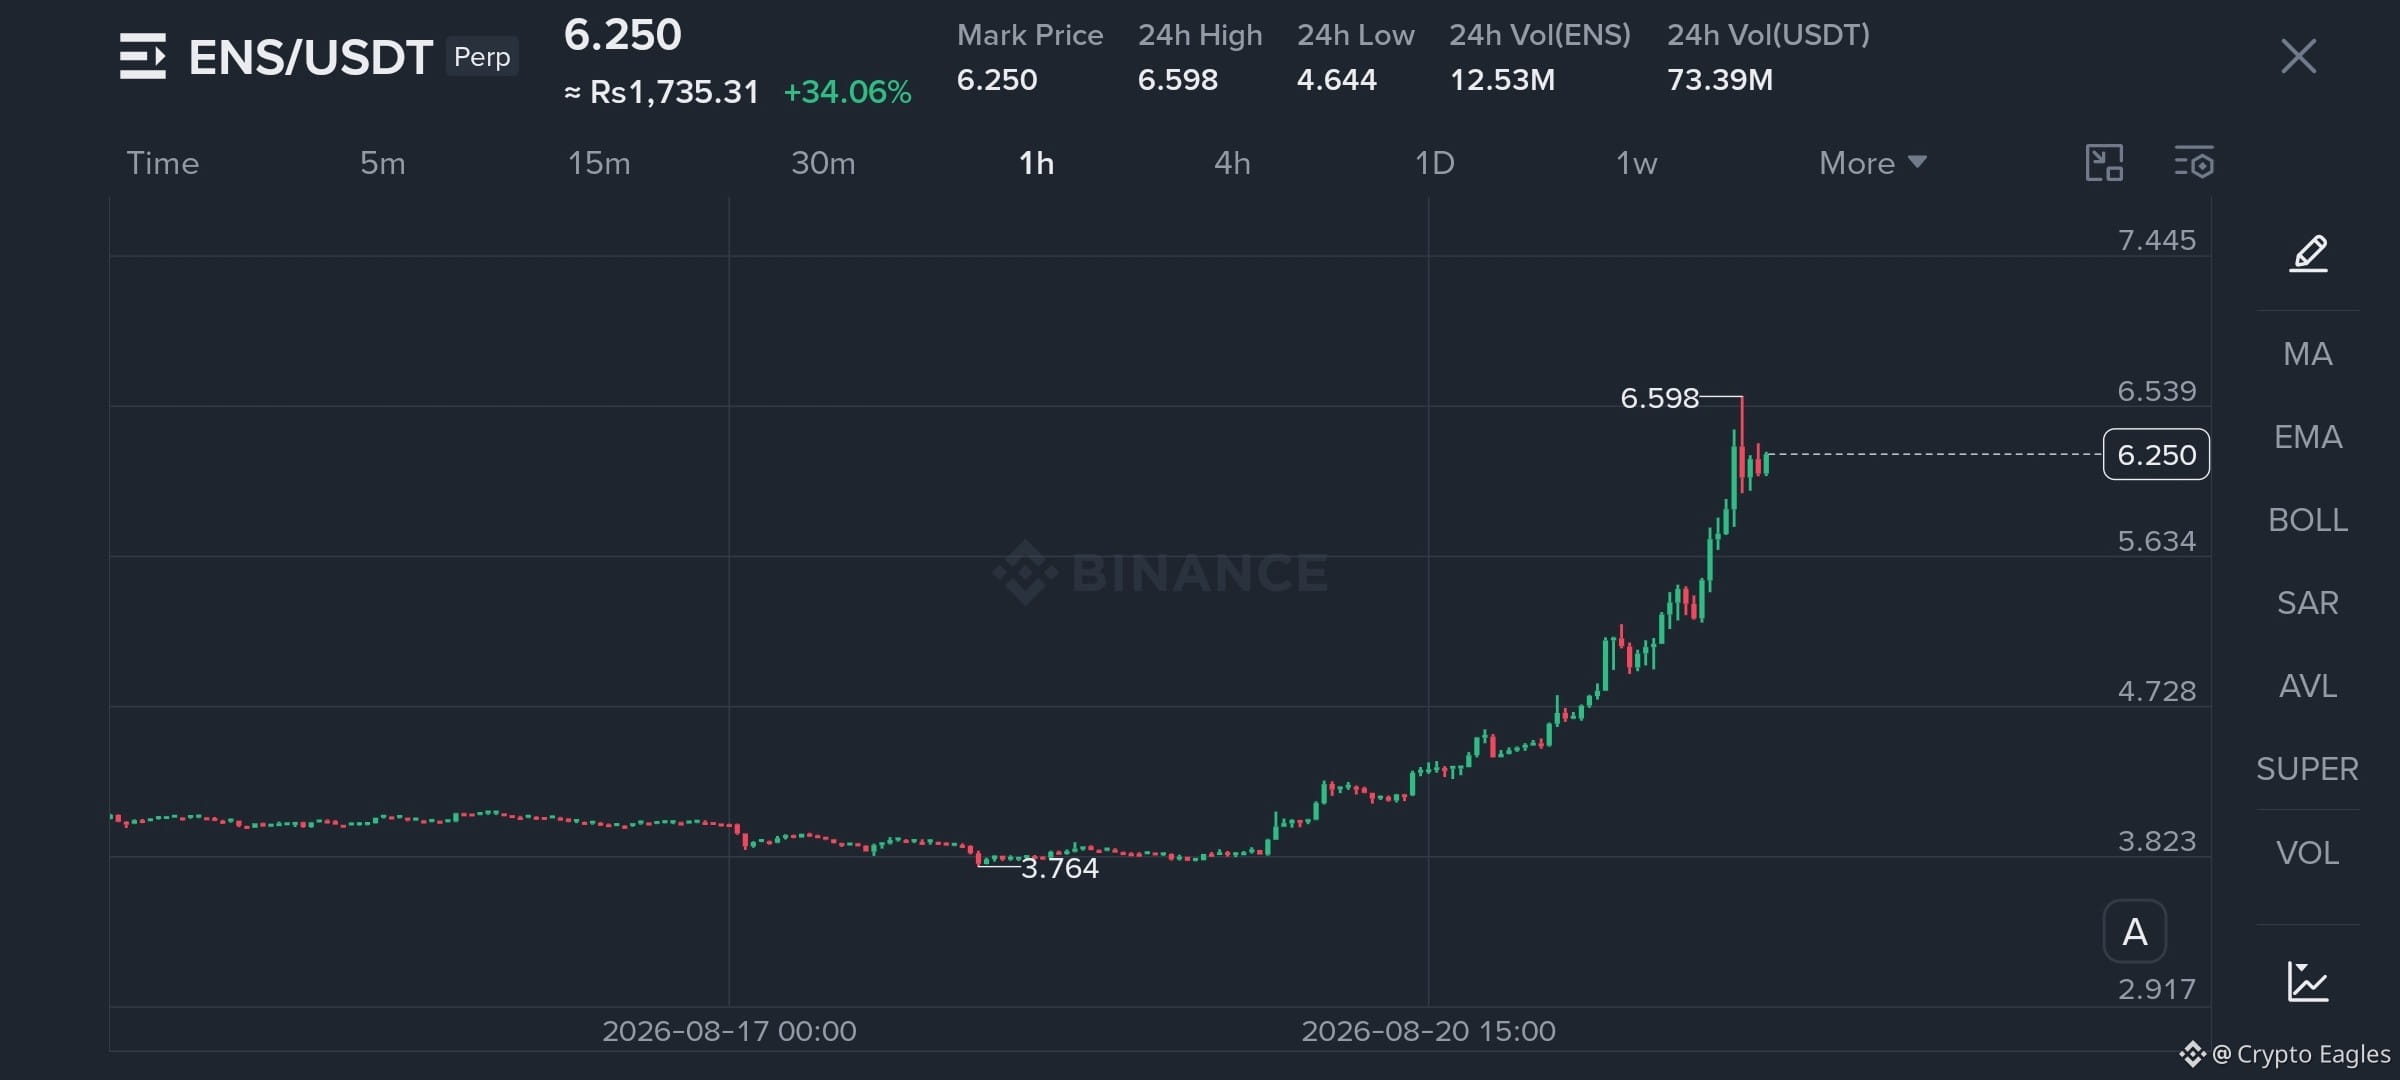Click the 4.728 price axis label
The image size is (2400, 1080).
(2157, 691)
